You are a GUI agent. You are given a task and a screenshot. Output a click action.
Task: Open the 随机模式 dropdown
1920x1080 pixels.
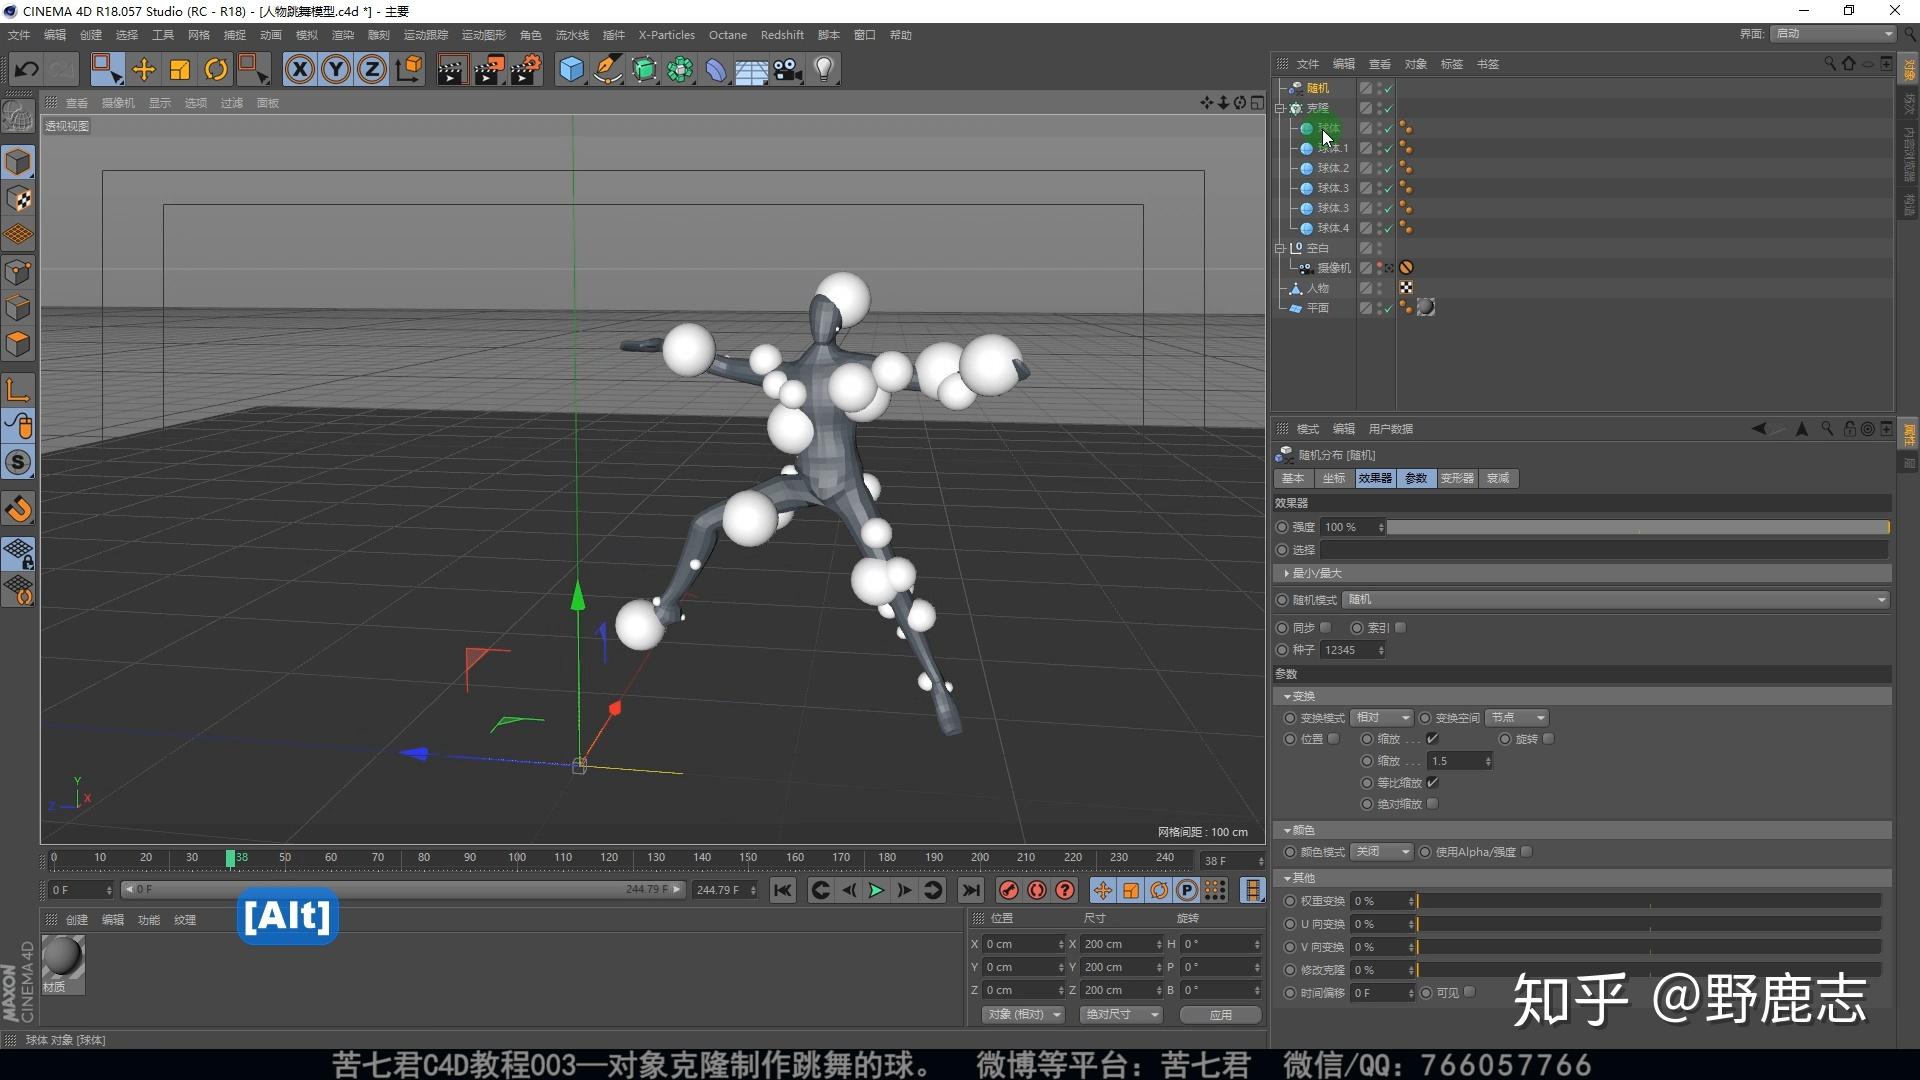1616,600
